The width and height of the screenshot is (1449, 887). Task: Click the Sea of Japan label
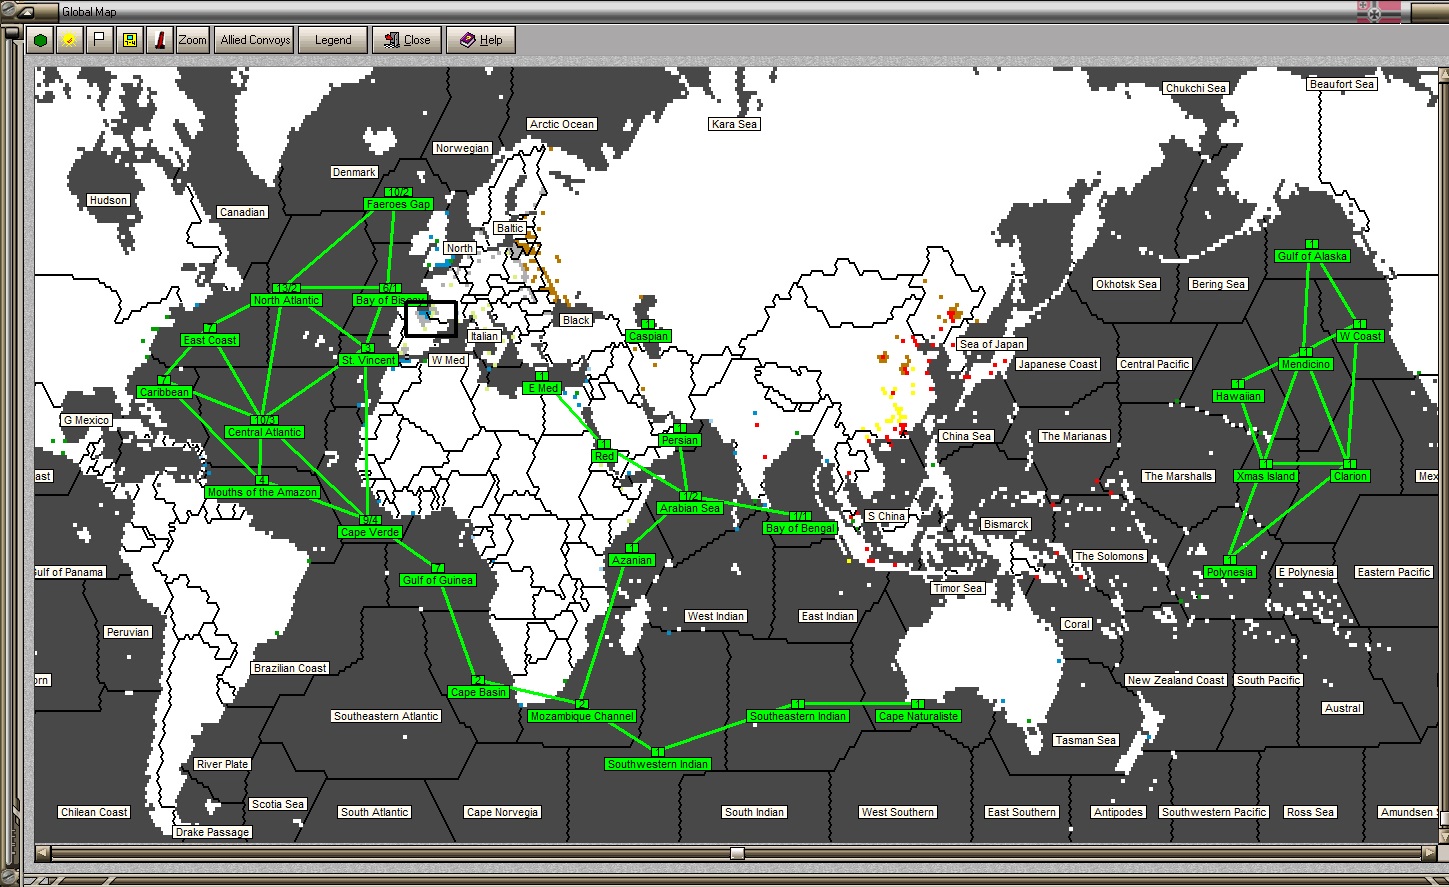point(992,344)
